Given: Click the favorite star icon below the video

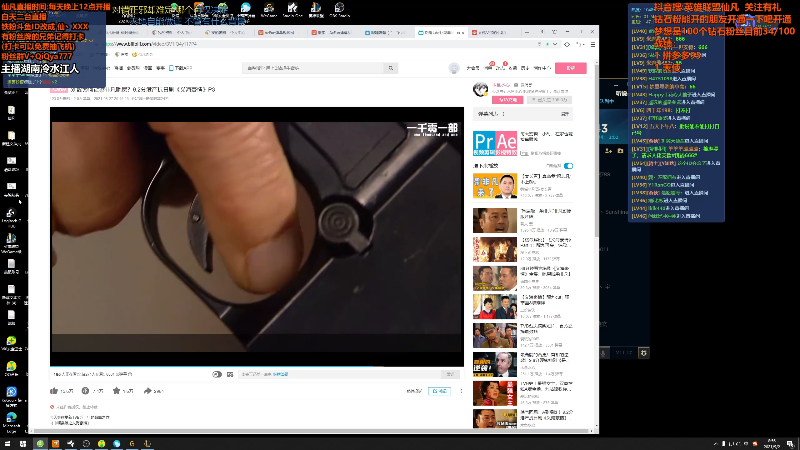Looking at the screenshot, I should tap(116, 391).
